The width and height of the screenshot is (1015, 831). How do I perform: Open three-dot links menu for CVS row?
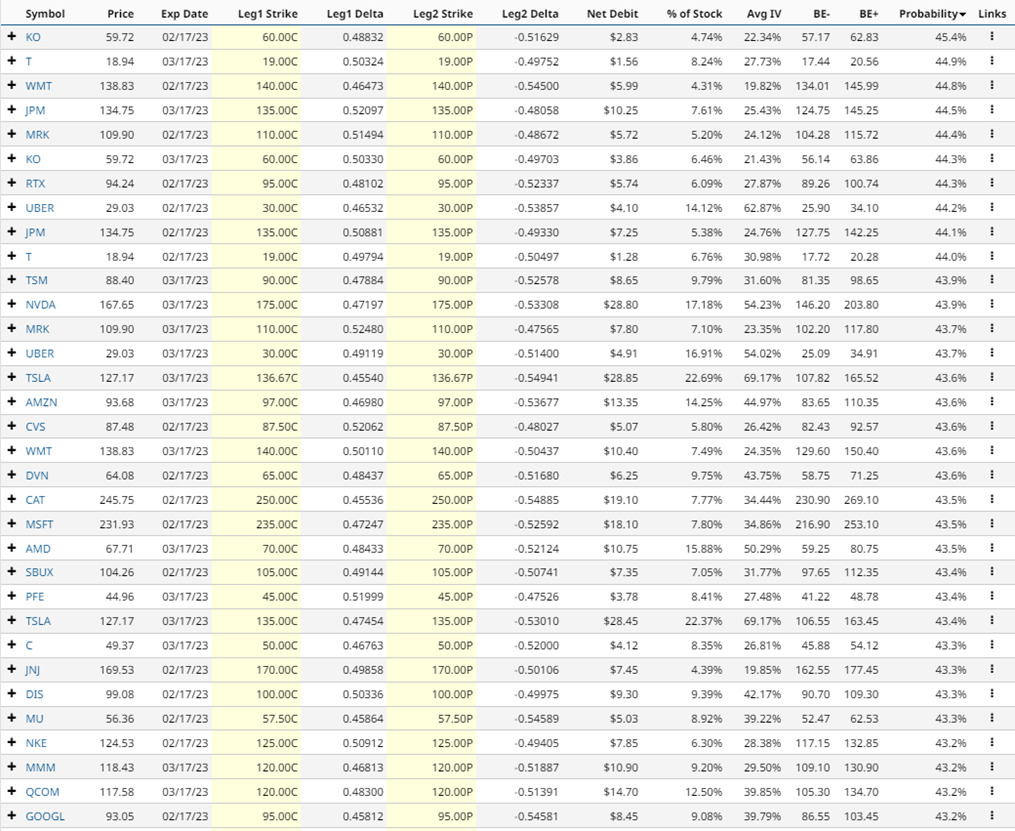coord(991,426)
